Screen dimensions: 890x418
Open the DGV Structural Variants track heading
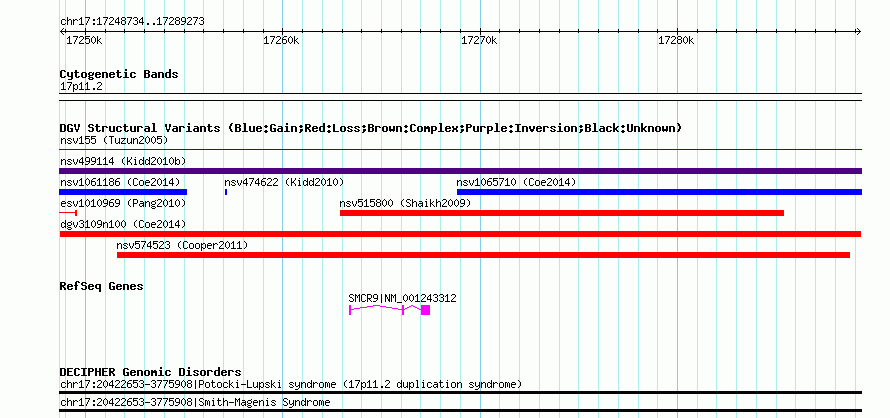pos(371,128)
